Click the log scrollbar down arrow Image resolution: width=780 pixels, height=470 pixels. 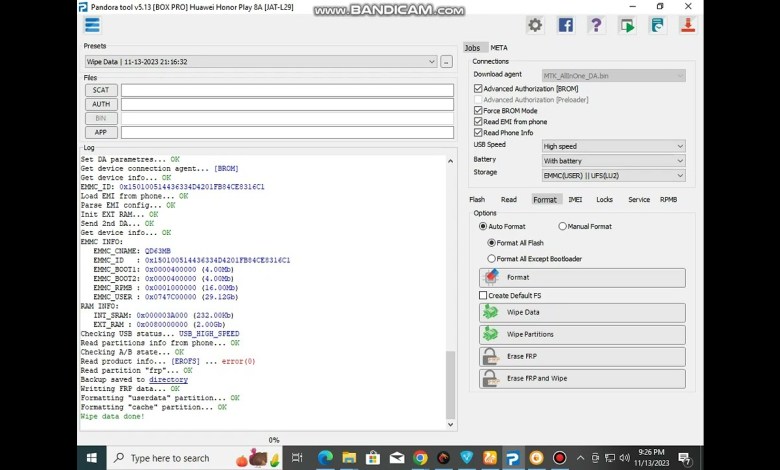(x=450, y=424)
